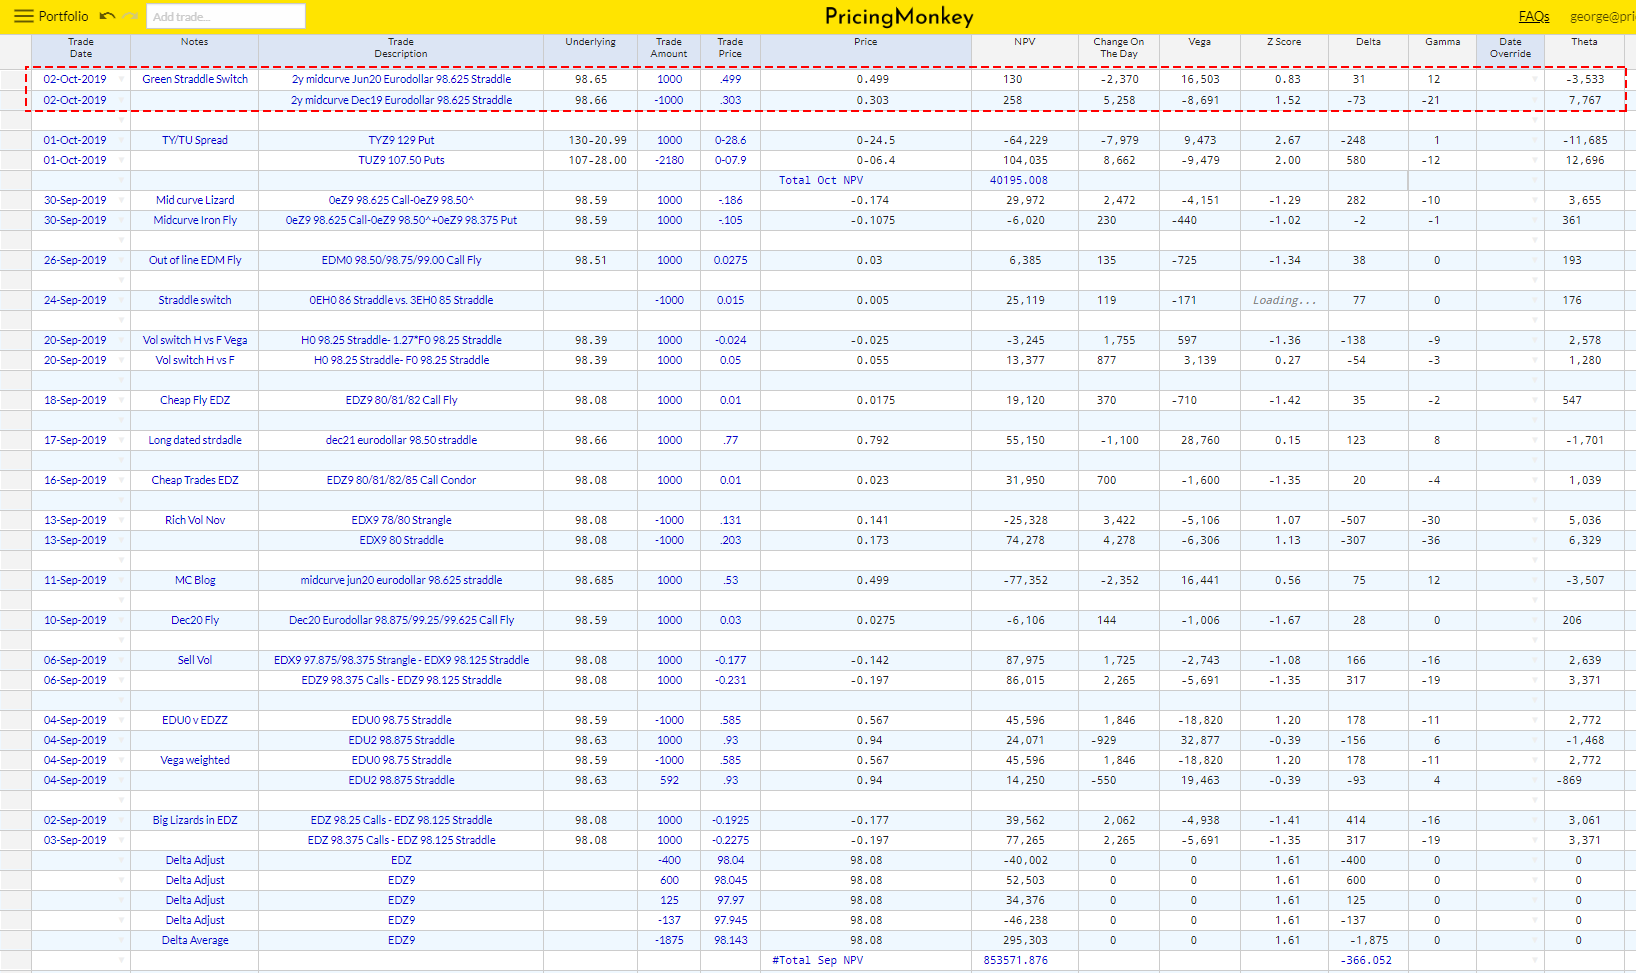Click the PricingMonkey logo title
The height and width of the screenshot is (973, 1636).
(x=899, y=16)
